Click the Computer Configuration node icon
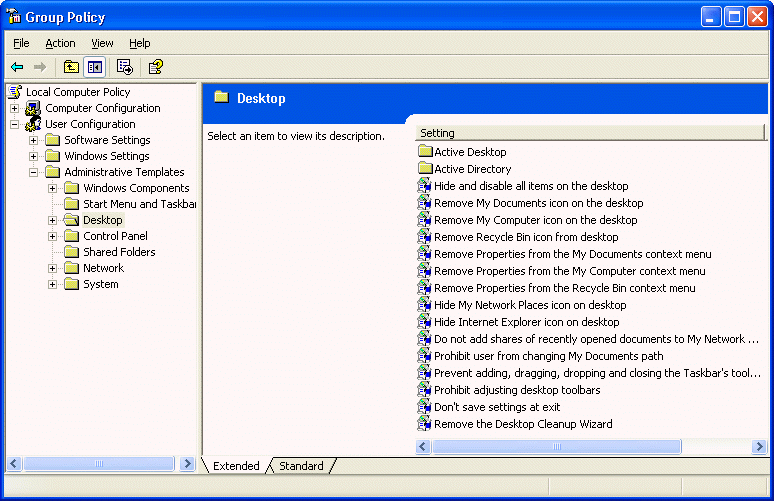Viewport: 774px width, 501px height. tap(33, 108)
